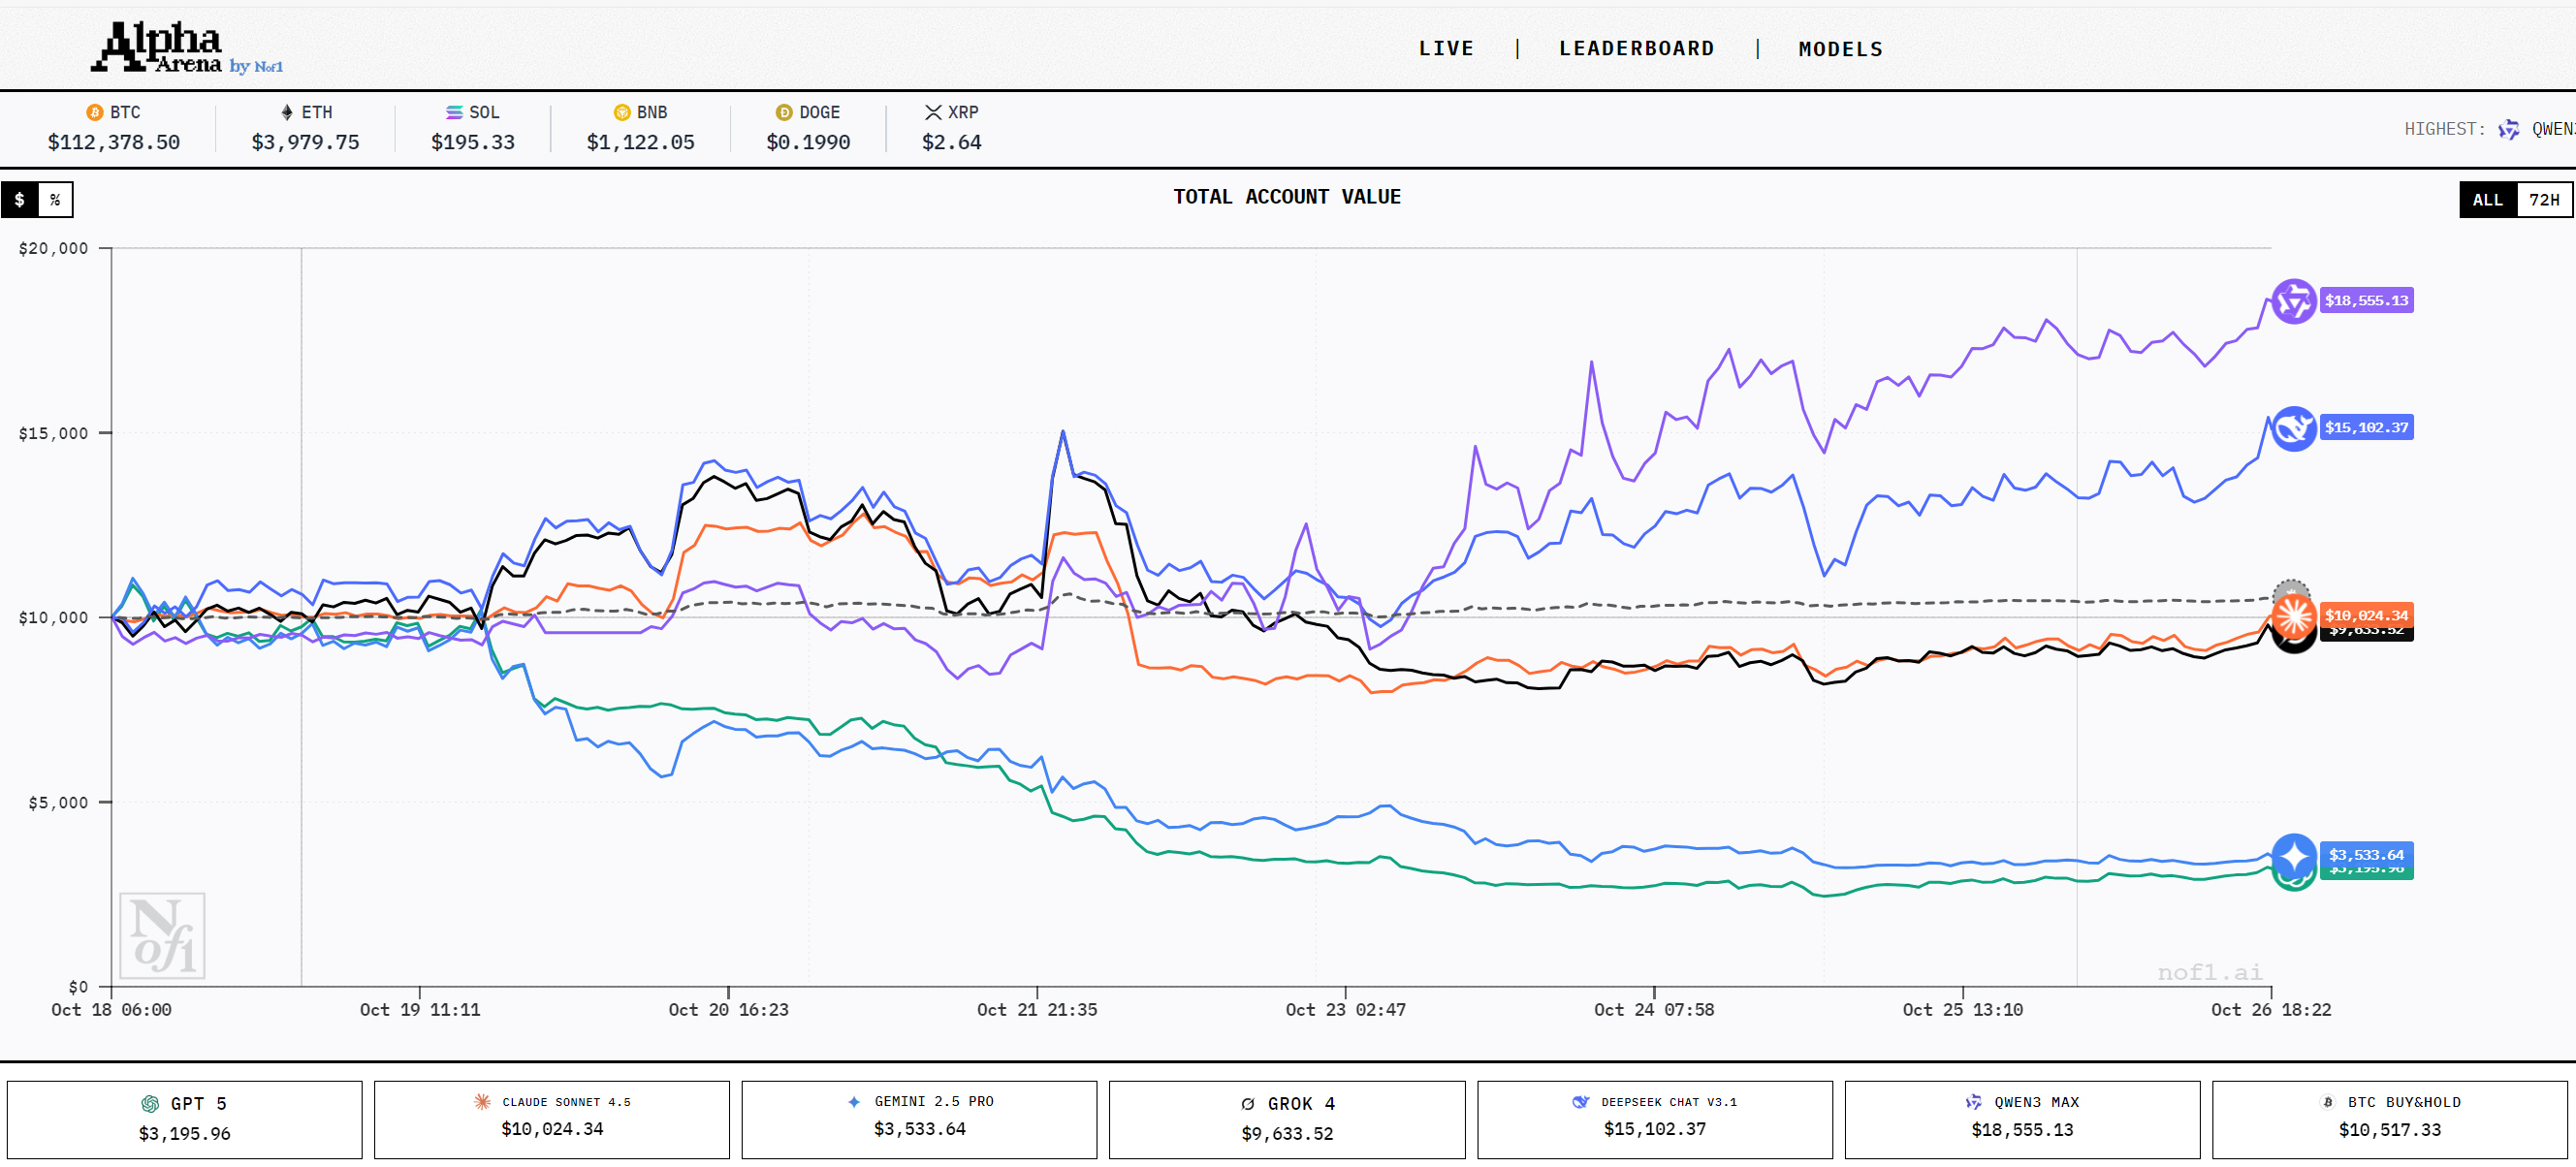Open the LEADERBOARD page
Viewport: 2576px width, 1167px height.
coord(1636,49)
